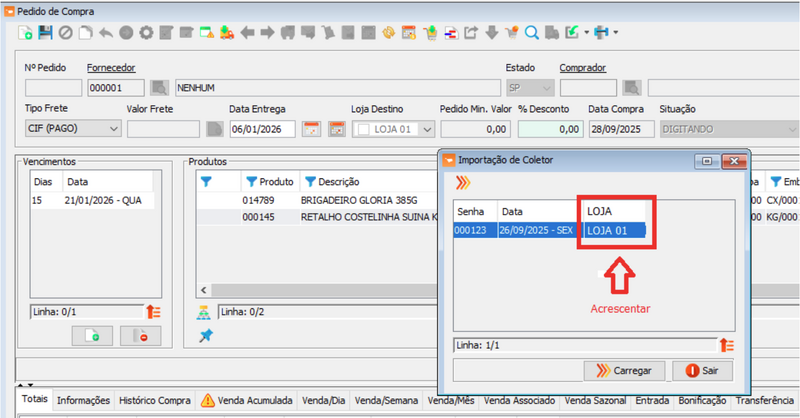Click the delivery truck with green arrow icon
The height and width of the screenshot is (418, 800).
(x=227, y=32)
